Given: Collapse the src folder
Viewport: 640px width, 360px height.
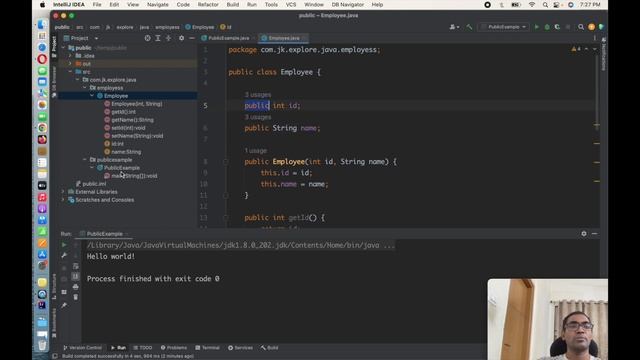Looking at the screenshot, I should pyautogui.click(x=70, y=72).
